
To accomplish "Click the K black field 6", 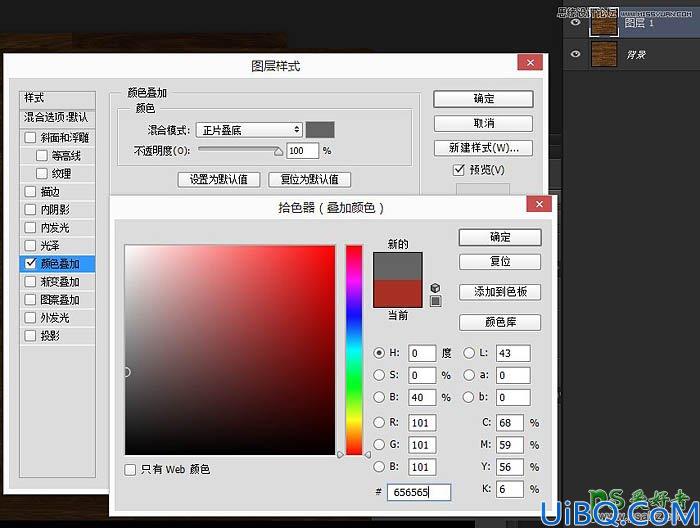I will click(x=509, y=489).
